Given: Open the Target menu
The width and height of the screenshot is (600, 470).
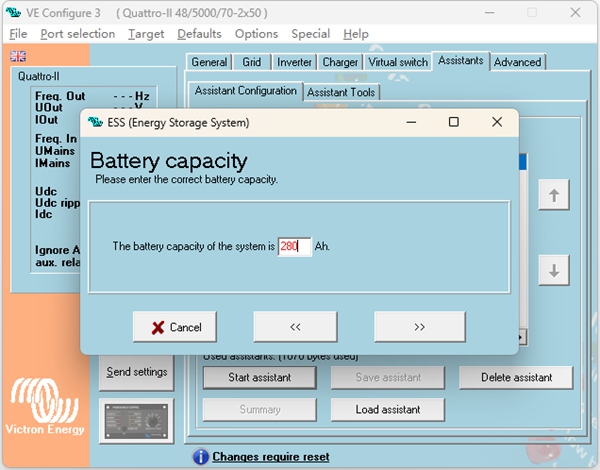Looking at the screenshot, I should (x=146, y=34).
